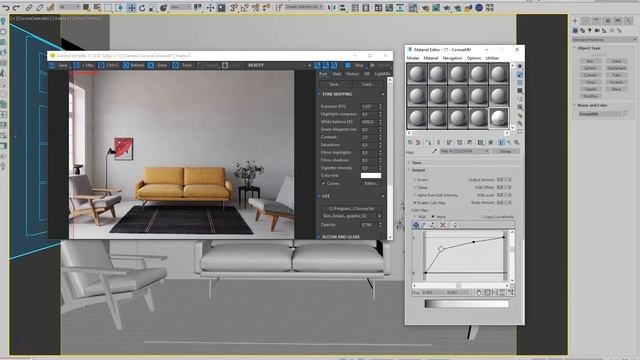Image resolution: width=640 pixels, height=360 pixels.
Task: Click the White balance value field
Action: [x=369, y=122]
